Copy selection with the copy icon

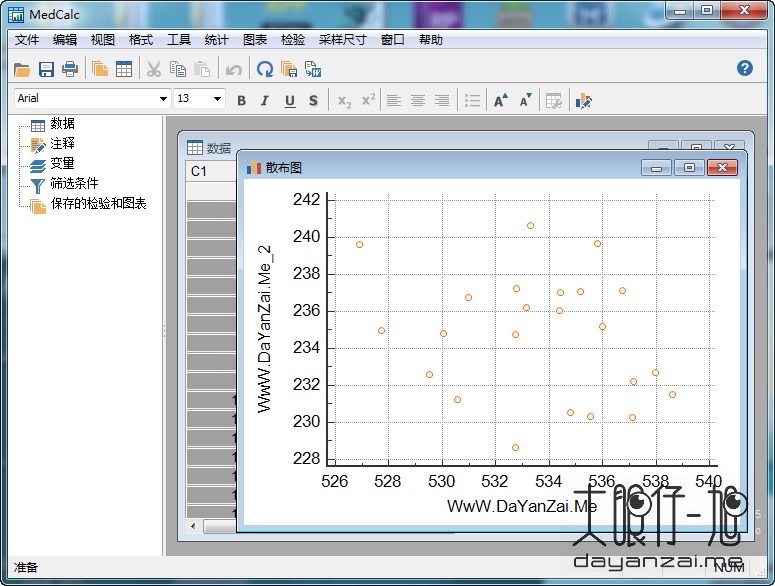tap(178, 69)
